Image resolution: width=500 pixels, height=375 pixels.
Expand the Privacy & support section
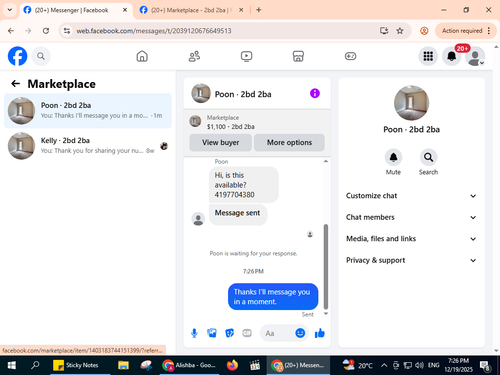pos(411,260)
